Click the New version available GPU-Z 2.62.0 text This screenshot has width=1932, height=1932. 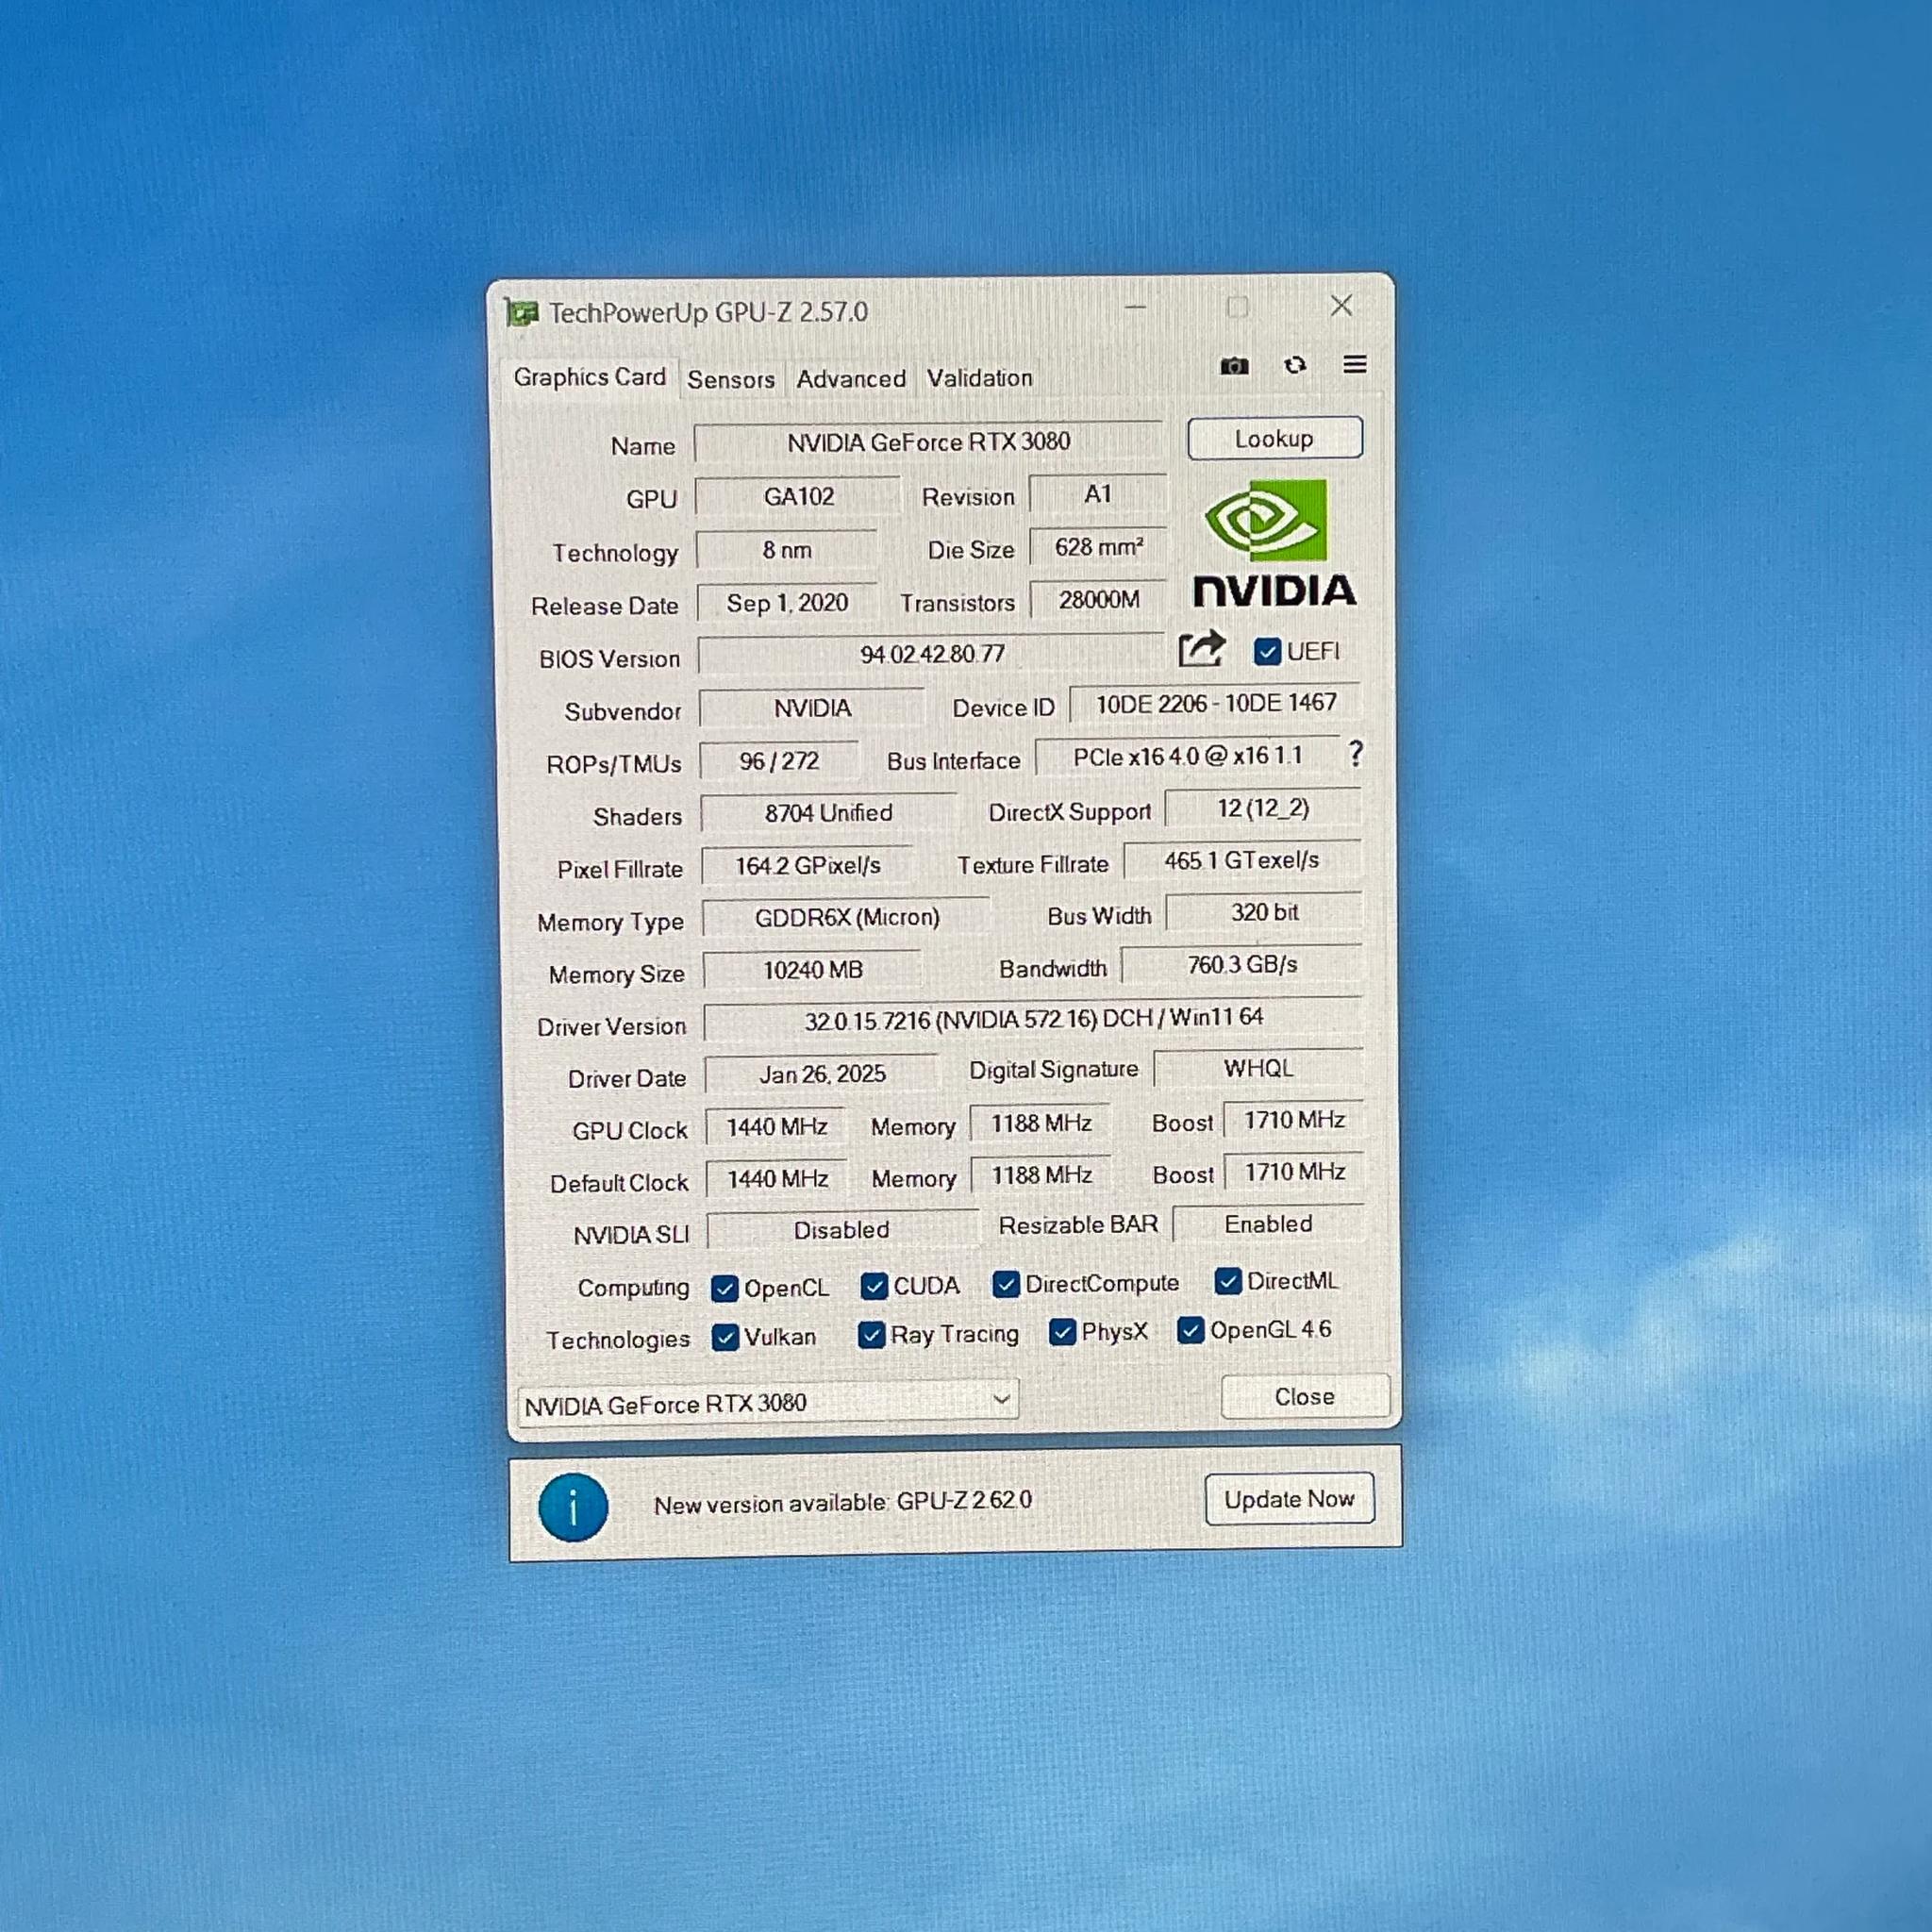click(843, 1503)
